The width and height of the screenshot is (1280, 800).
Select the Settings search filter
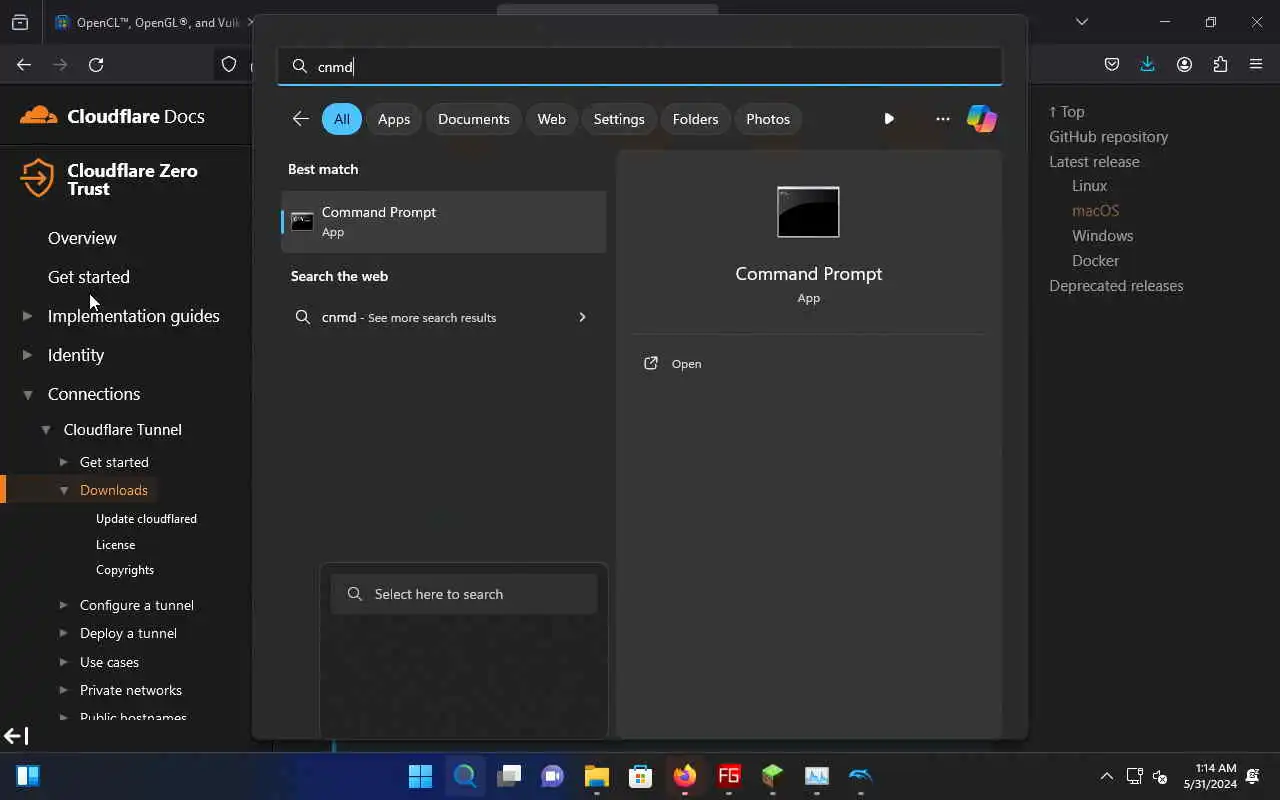(x=619, y=119)
